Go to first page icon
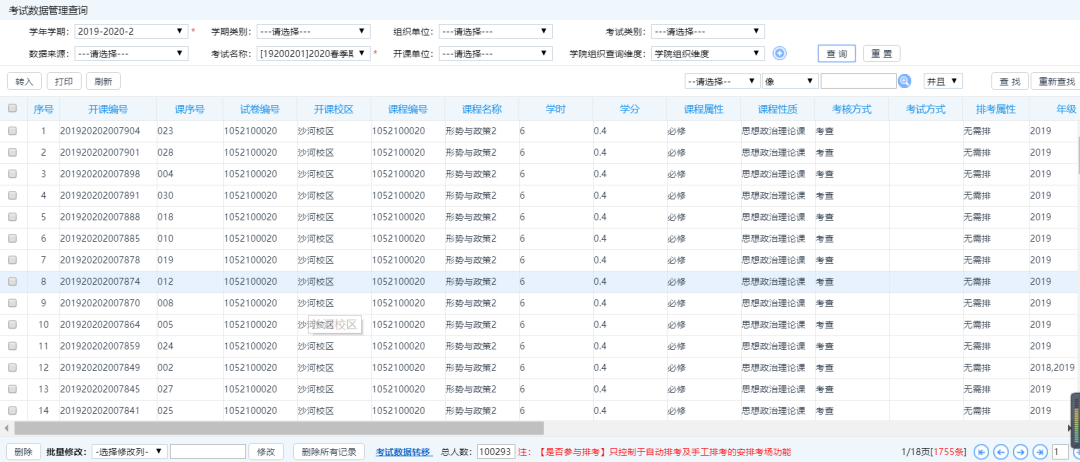The image size is (1080, 462). click(x=982, y=452)
